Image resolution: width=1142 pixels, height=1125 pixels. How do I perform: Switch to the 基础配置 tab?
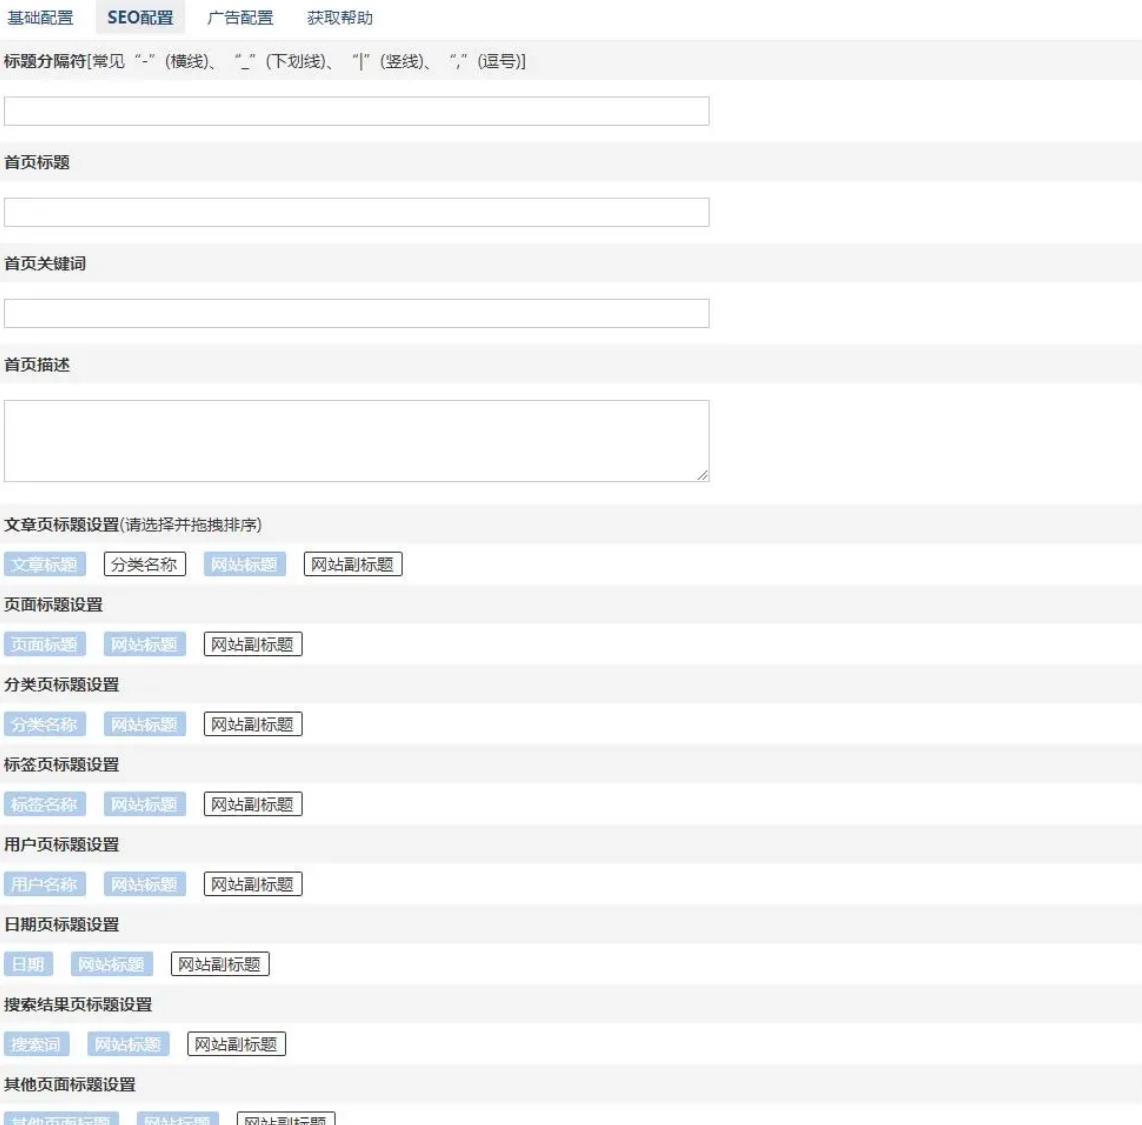pyautogui.click(x=40, y=18)
